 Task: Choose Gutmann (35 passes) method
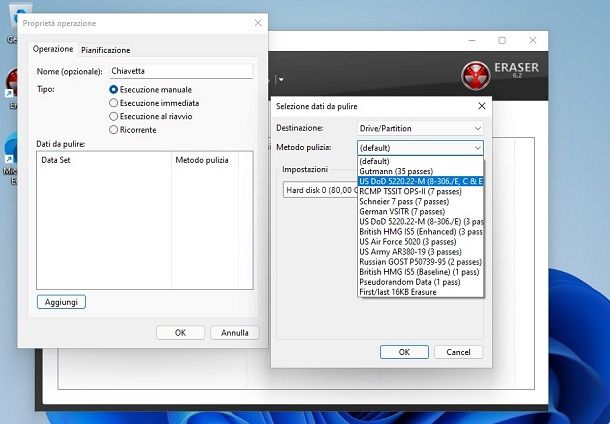tap(420, 171)
